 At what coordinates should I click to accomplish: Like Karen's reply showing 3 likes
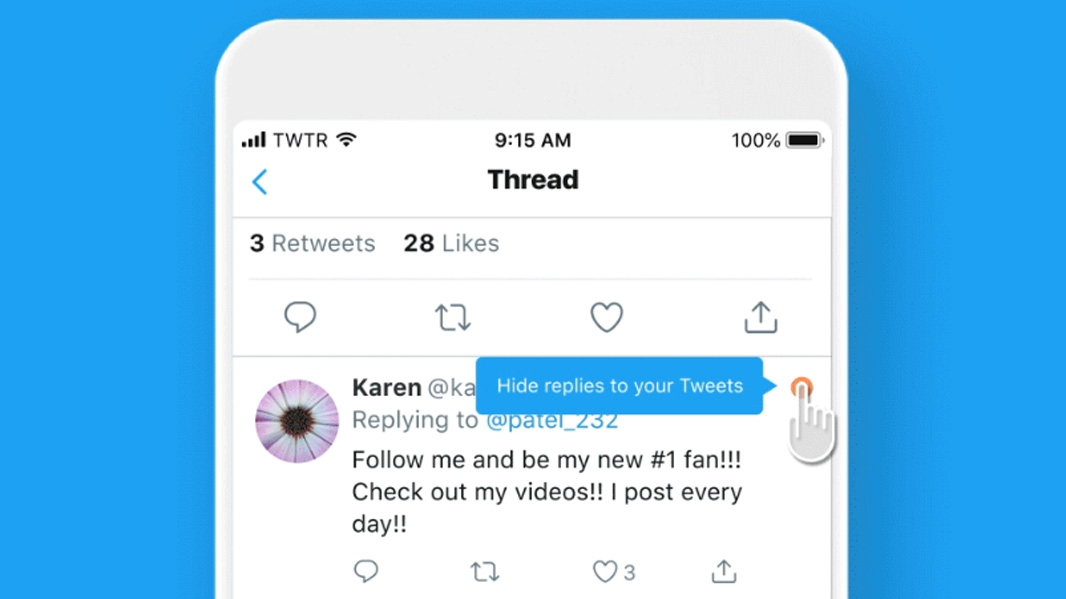point(606,571)
